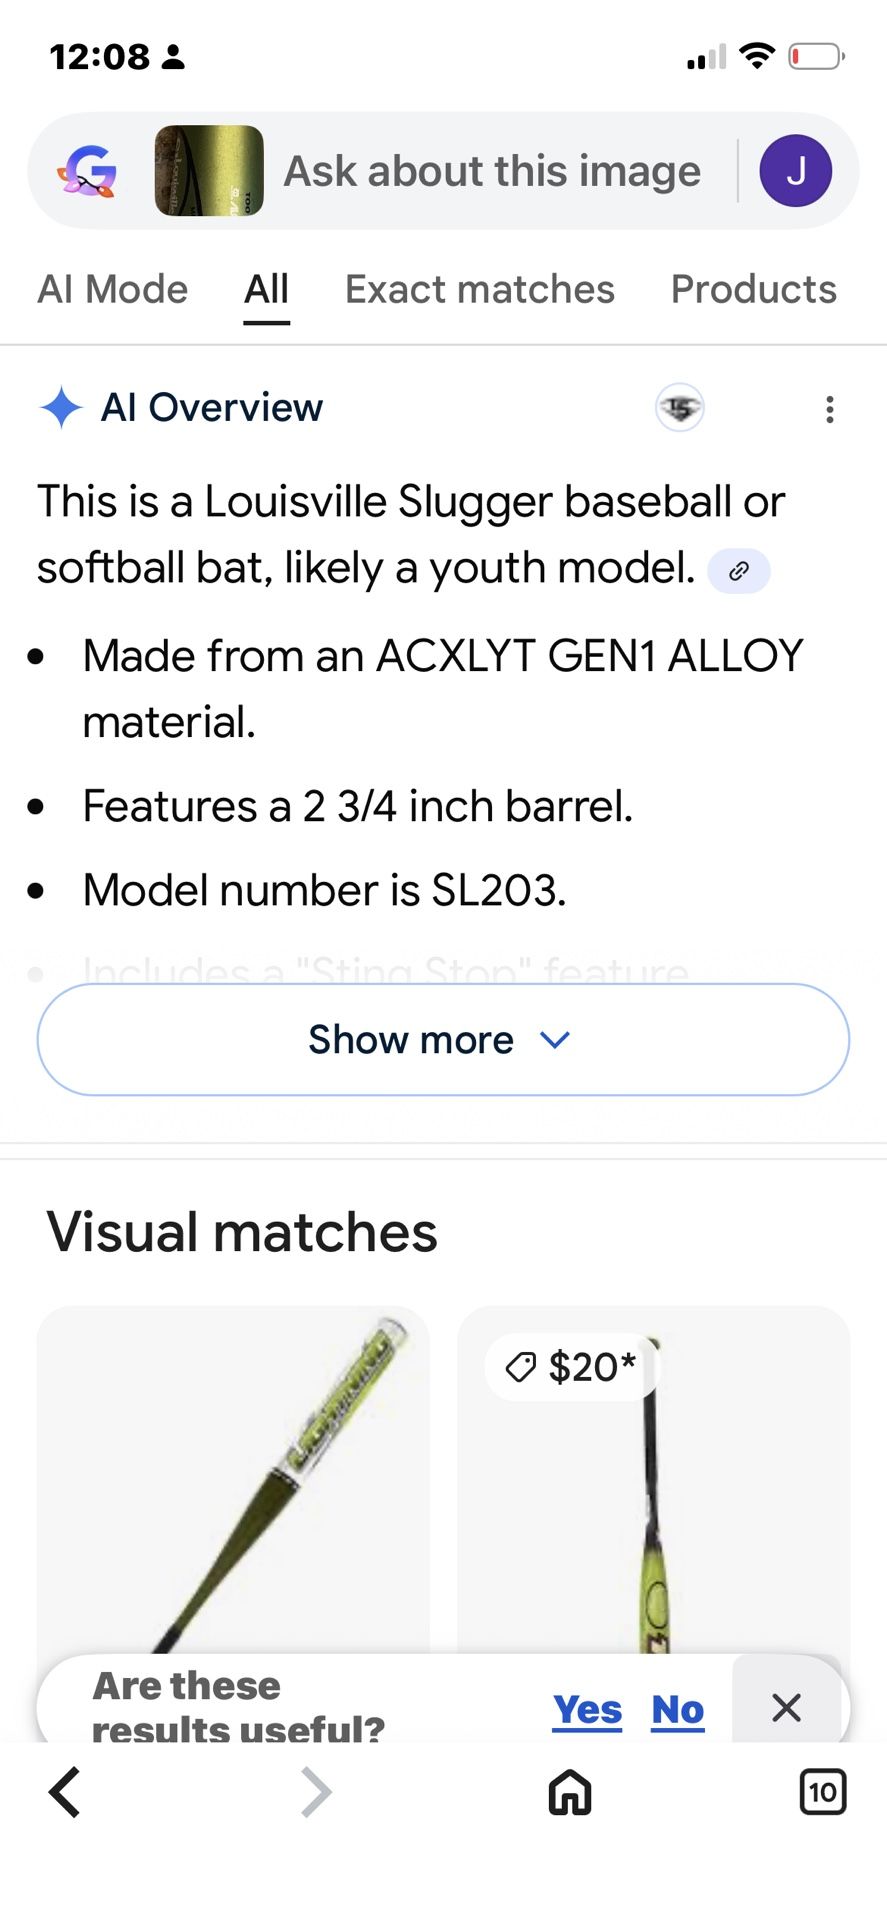Go back with browser back arrow
887x1920 pixels.
click(x=65, y=1792)
